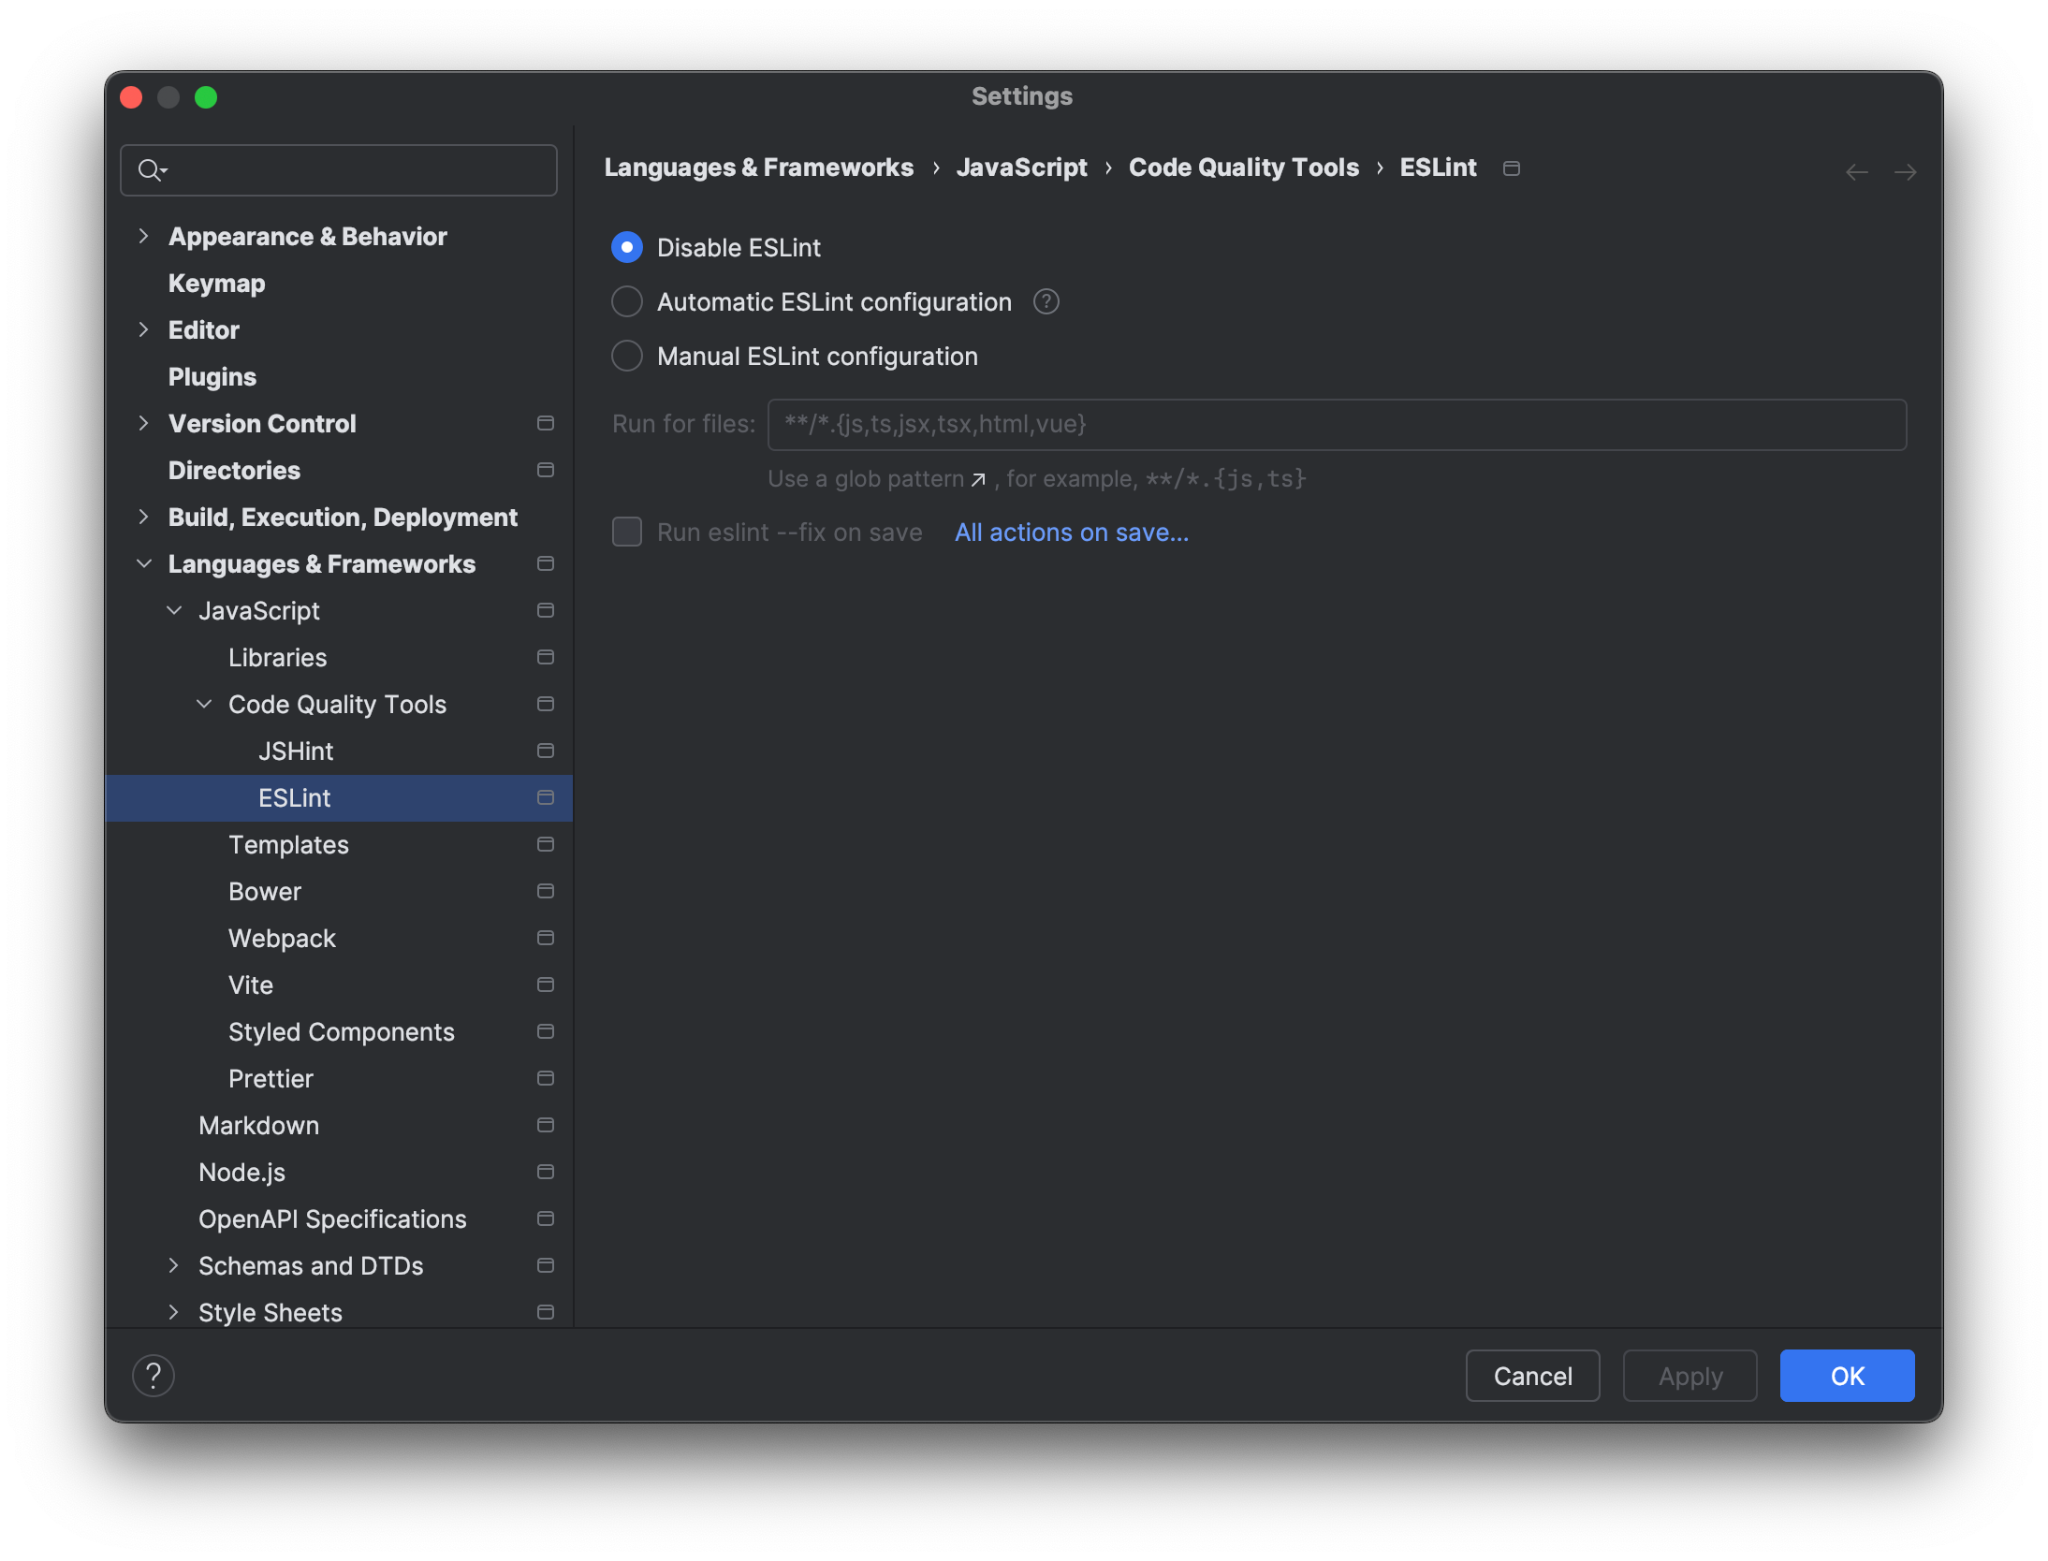2048x1561 pixels.
Task: Collapse the Languages & Frameworks section
Action: point(144,563)
